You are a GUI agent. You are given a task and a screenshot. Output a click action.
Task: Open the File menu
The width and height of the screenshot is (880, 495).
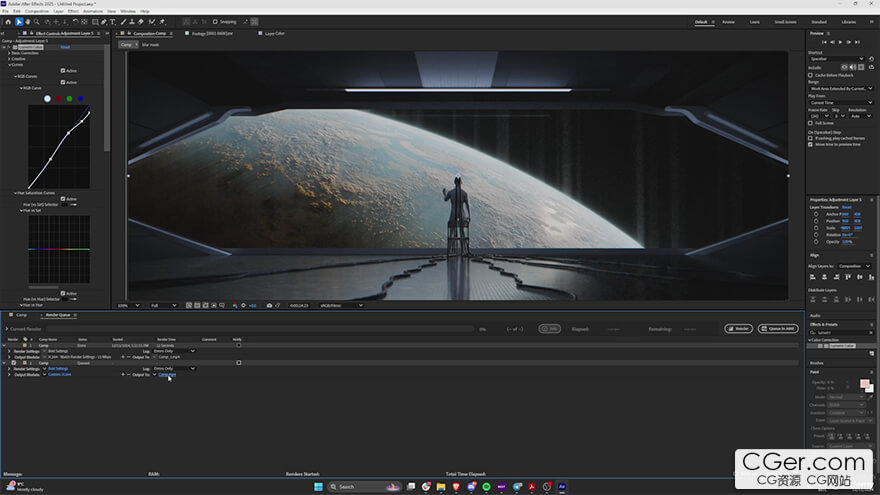[5, 11]
